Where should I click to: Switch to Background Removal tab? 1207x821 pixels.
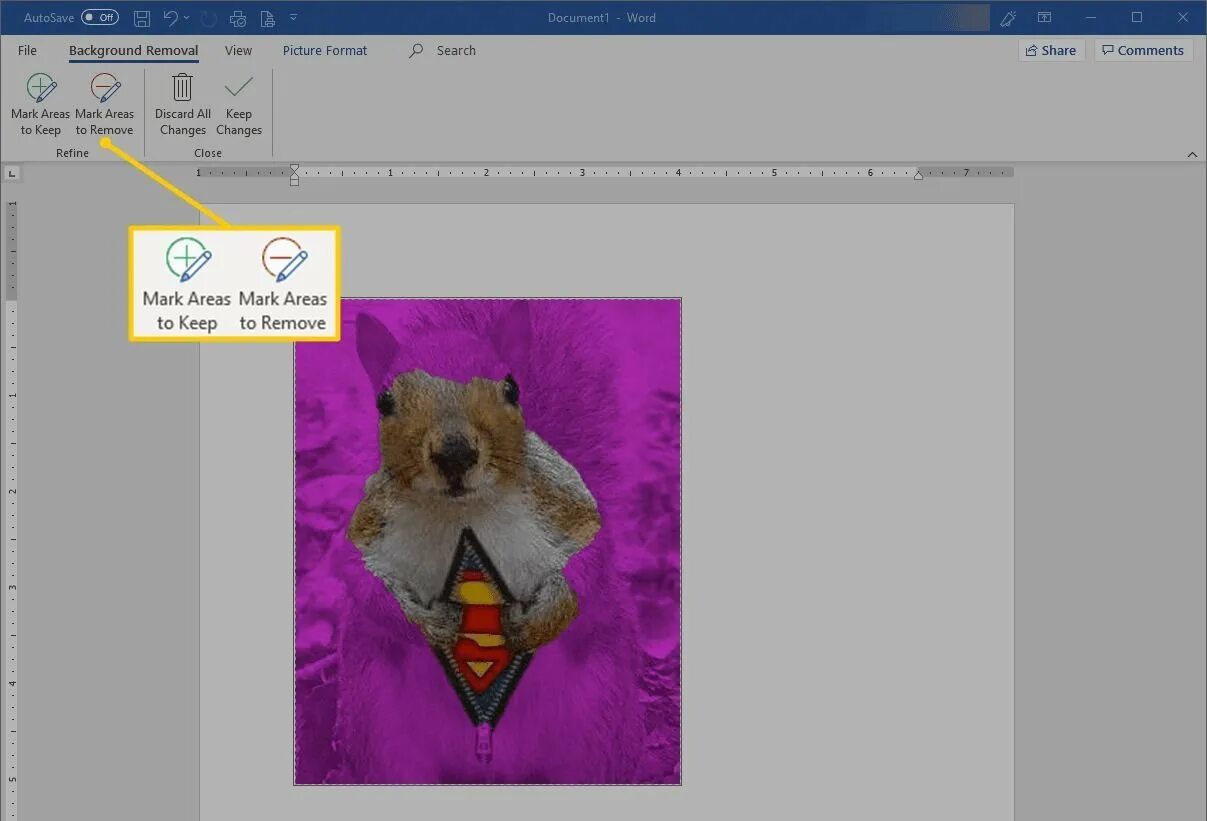134,51
